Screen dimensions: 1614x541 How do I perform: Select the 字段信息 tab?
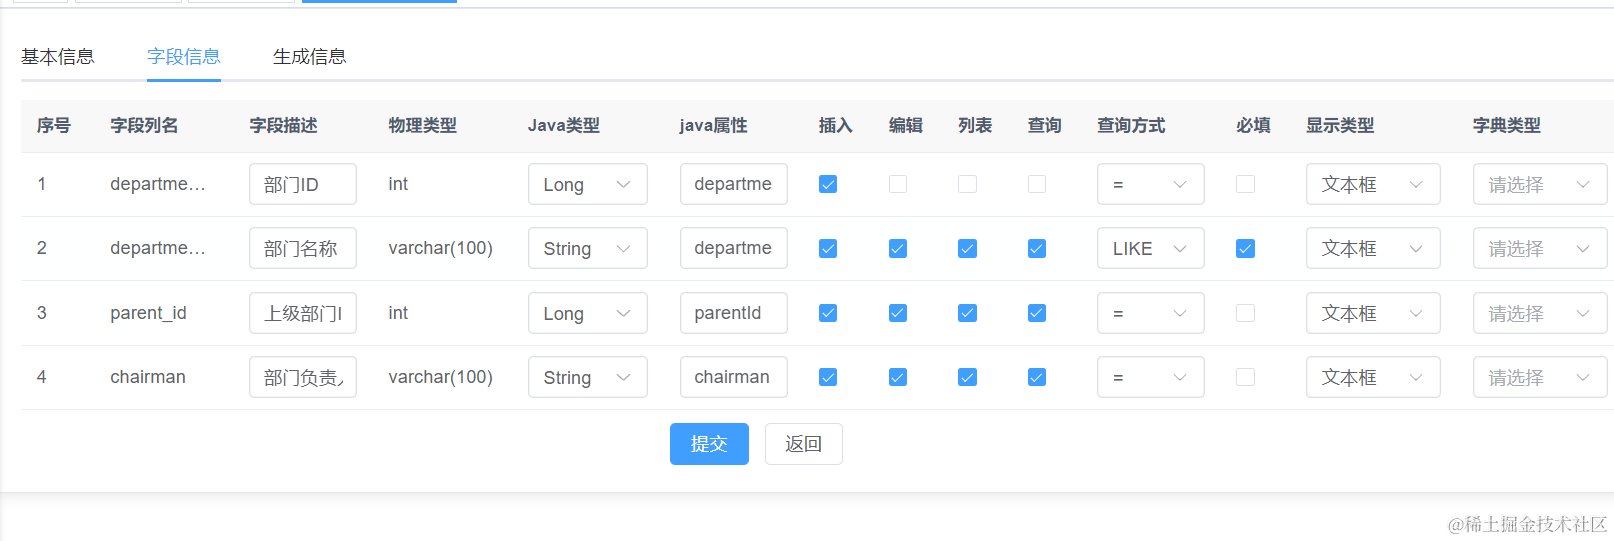click(x=184, y=57)
